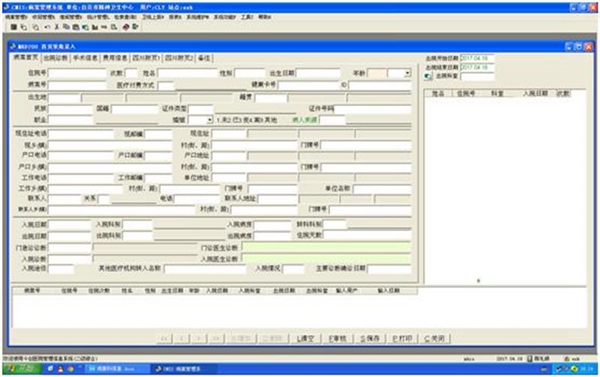The height and width of the screenshot is (377, 600).
Task: Open the 年龄 unit dropdown
Action: coord(408,73)
